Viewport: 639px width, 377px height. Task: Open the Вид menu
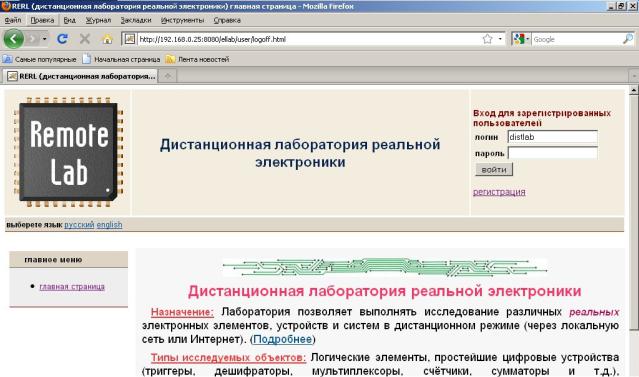point(70,20)
